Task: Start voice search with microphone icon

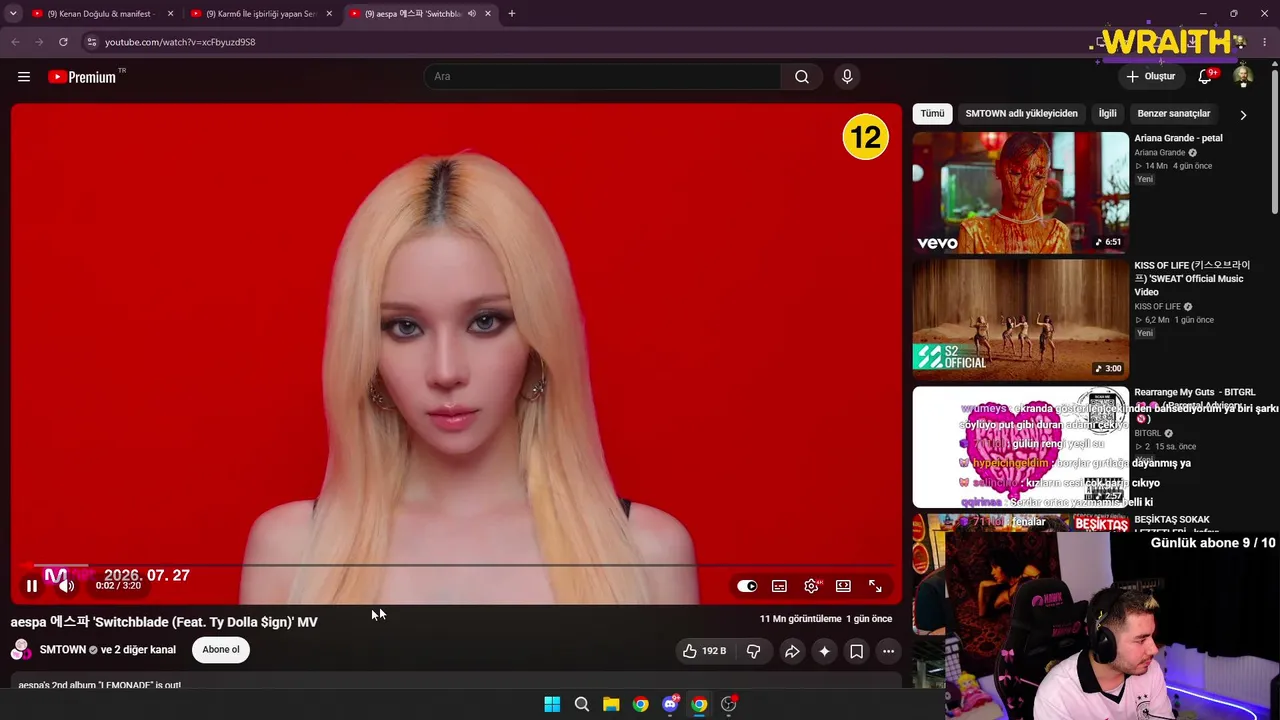Action: (x=847, y=77)
